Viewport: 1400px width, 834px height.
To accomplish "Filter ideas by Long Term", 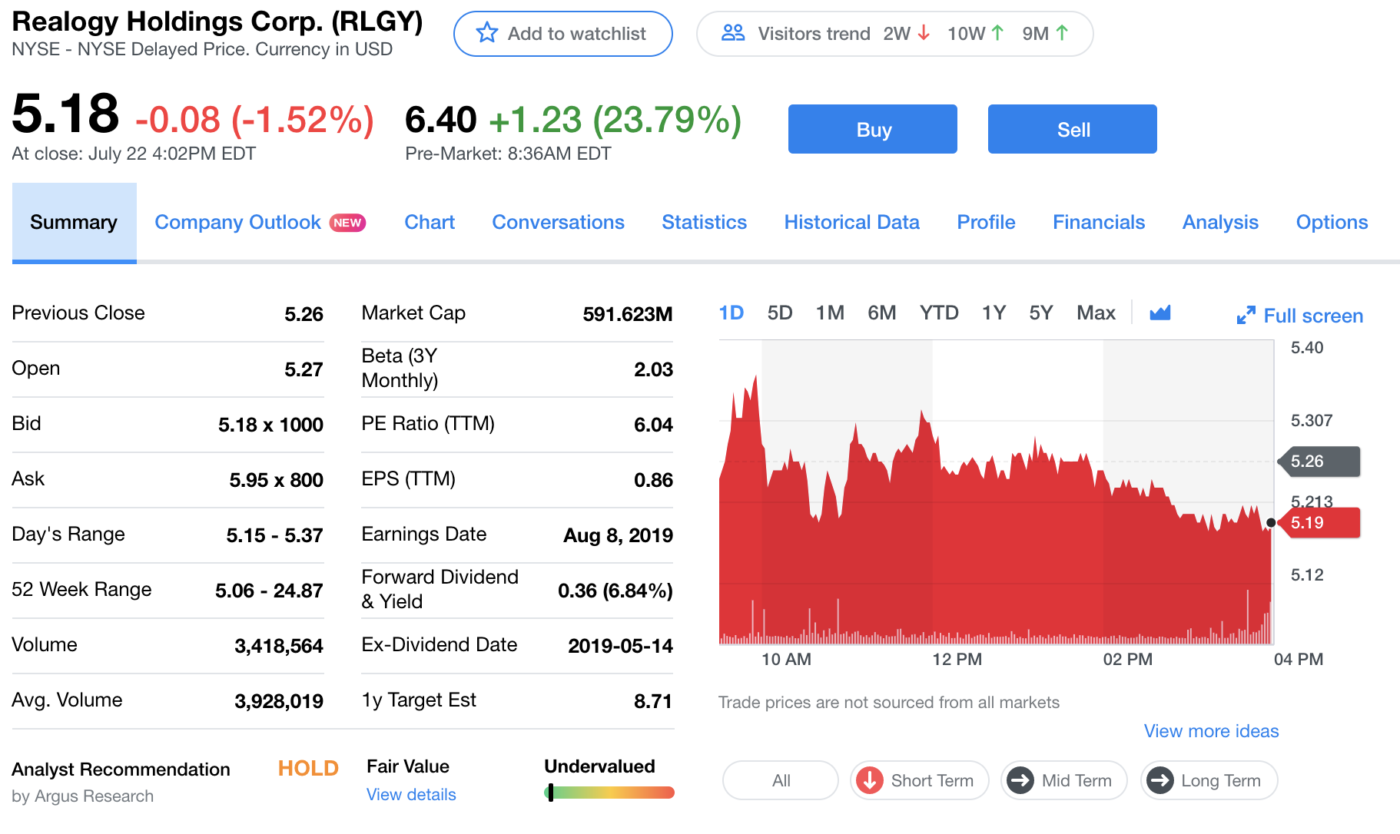I will tap(1209, 781).
